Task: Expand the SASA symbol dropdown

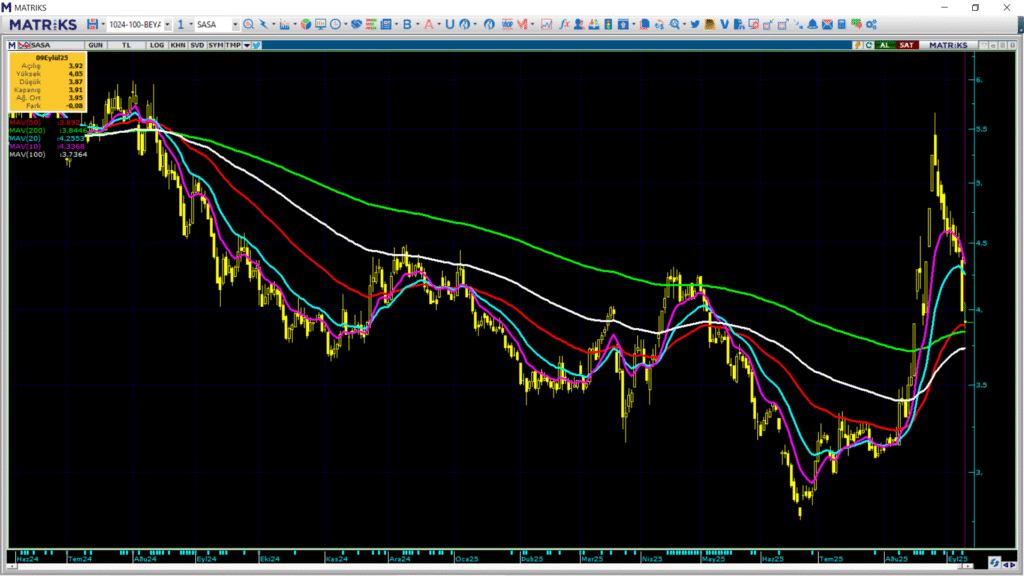Action: [x=235, y=24]
